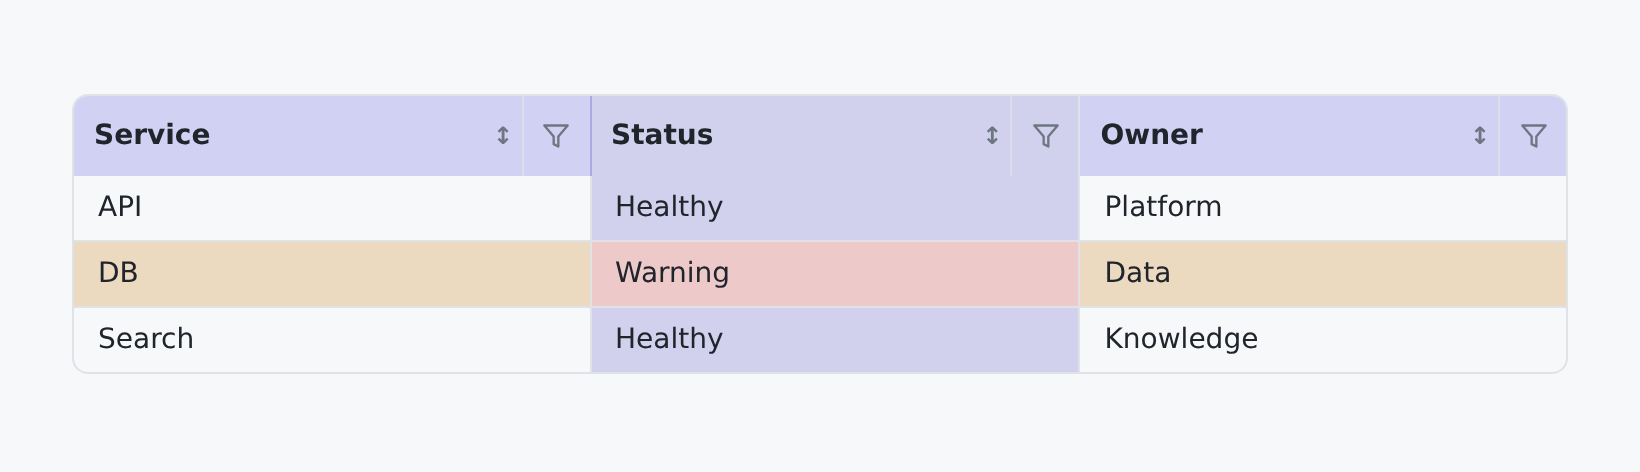Select the Platform owner cell
The width and height of the screenshot is (1640, 472).
pos(1323,208)
